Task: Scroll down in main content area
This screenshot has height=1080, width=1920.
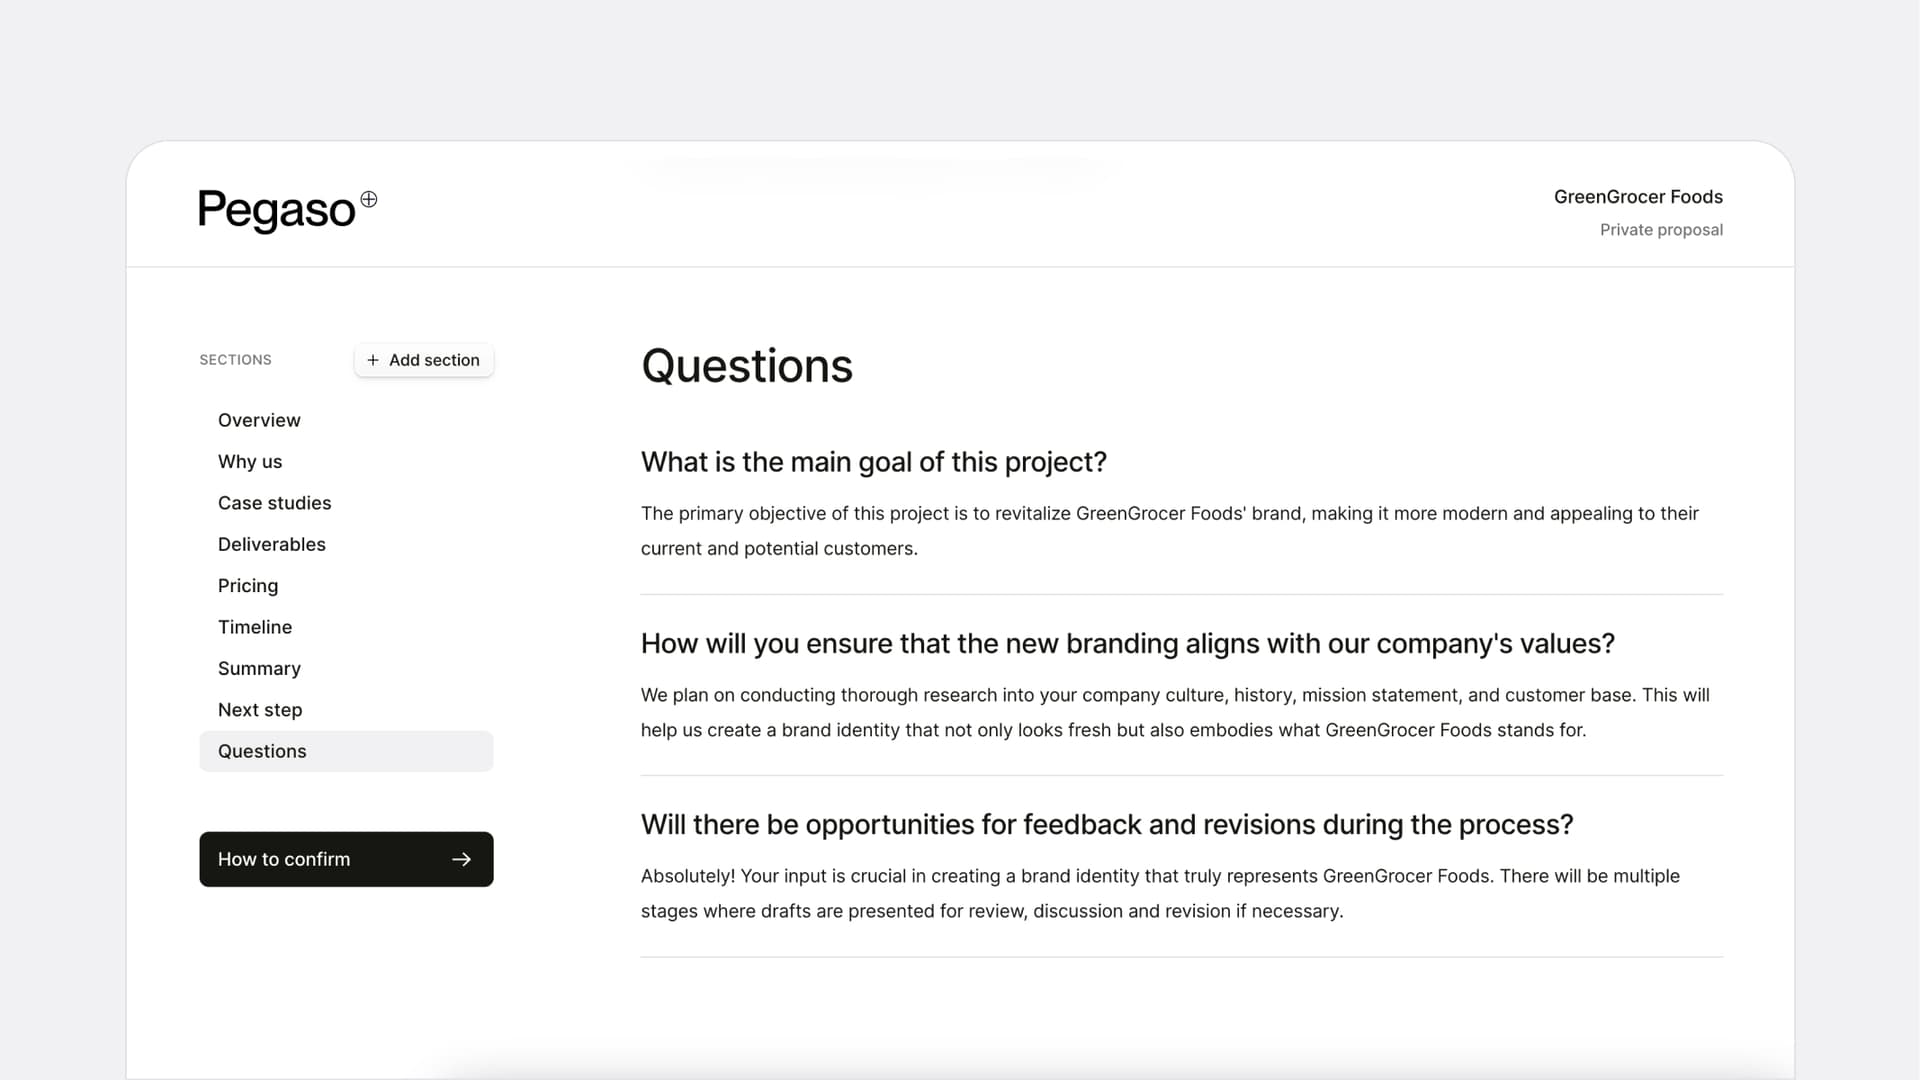Action: 1182,659
